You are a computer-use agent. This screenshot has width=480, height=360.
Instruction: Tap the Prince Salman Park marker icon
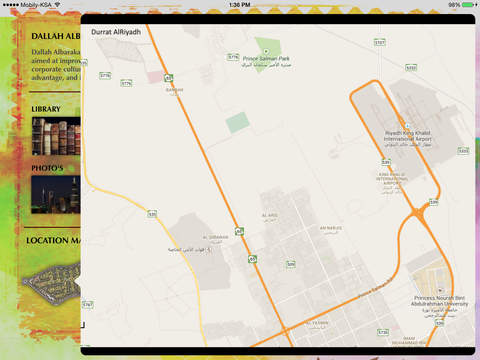(x=266, y=51)
